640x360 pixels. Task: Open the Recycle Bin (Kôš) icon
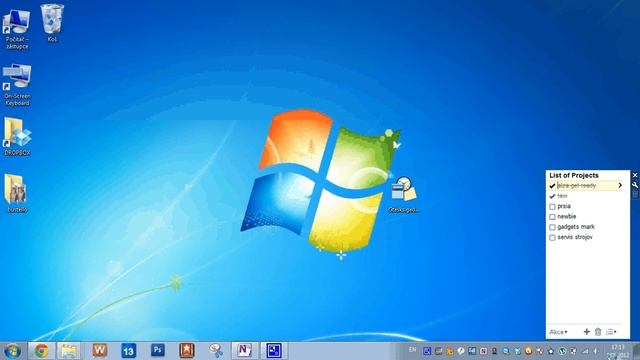point(52,23)
